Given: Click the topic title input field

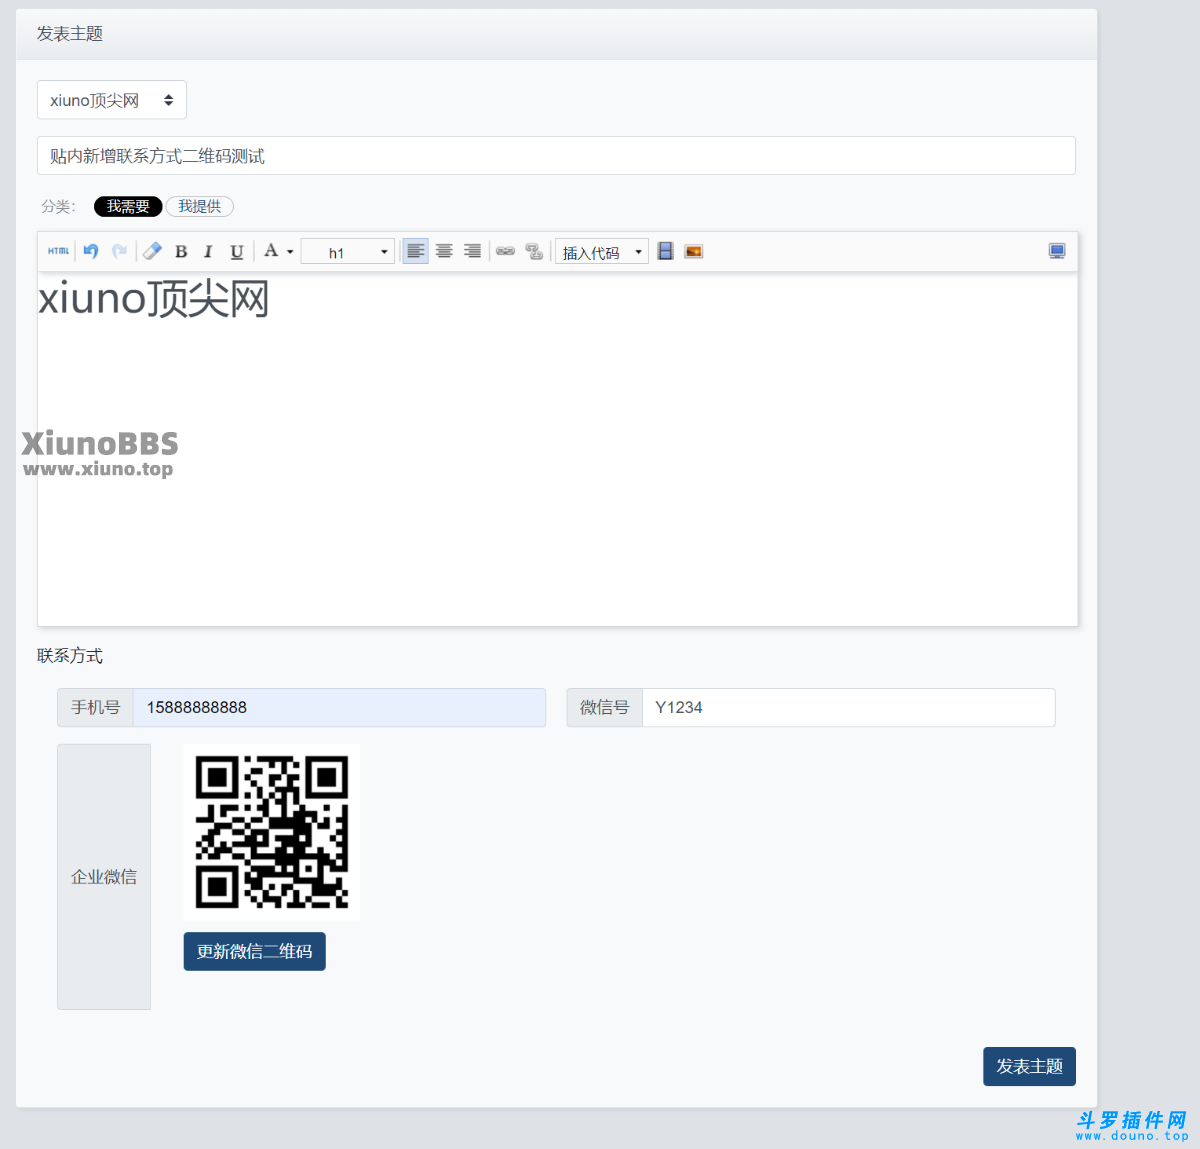Looking at the screenshot, I should click(556, 156).
